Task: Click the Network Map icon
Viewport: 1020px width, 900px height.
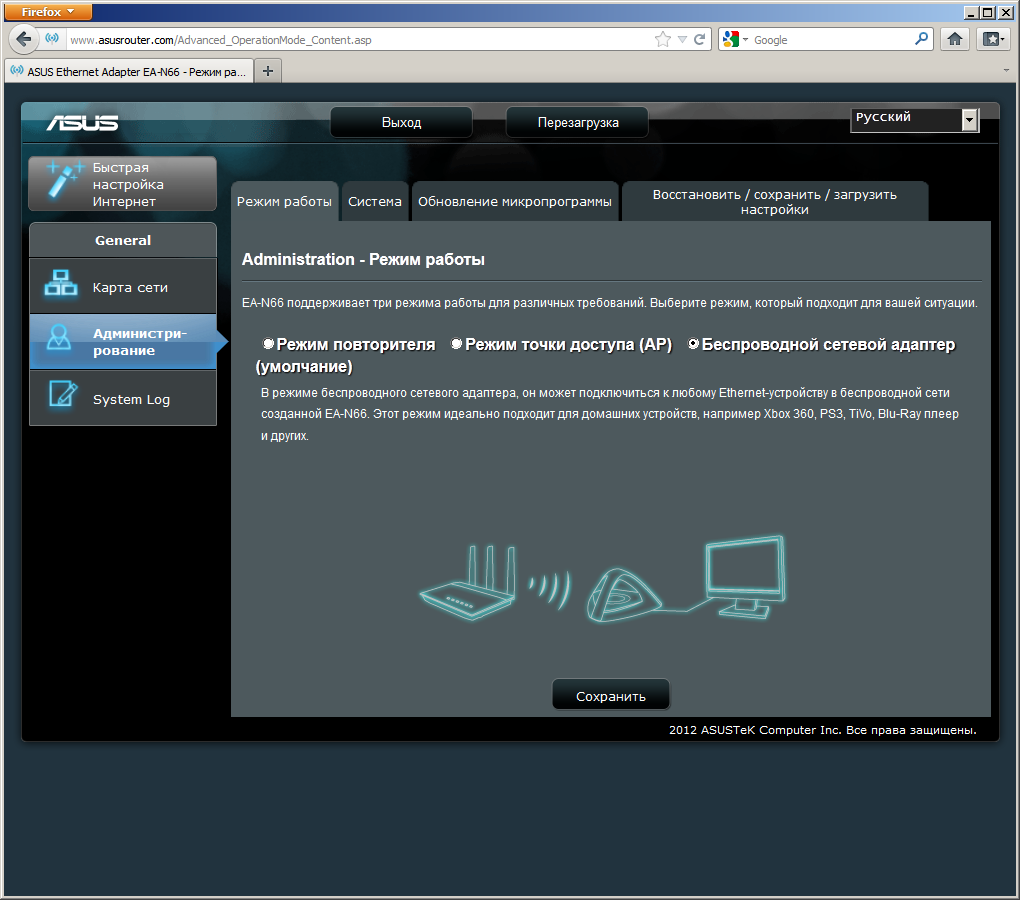Action: tap(60, 284)
